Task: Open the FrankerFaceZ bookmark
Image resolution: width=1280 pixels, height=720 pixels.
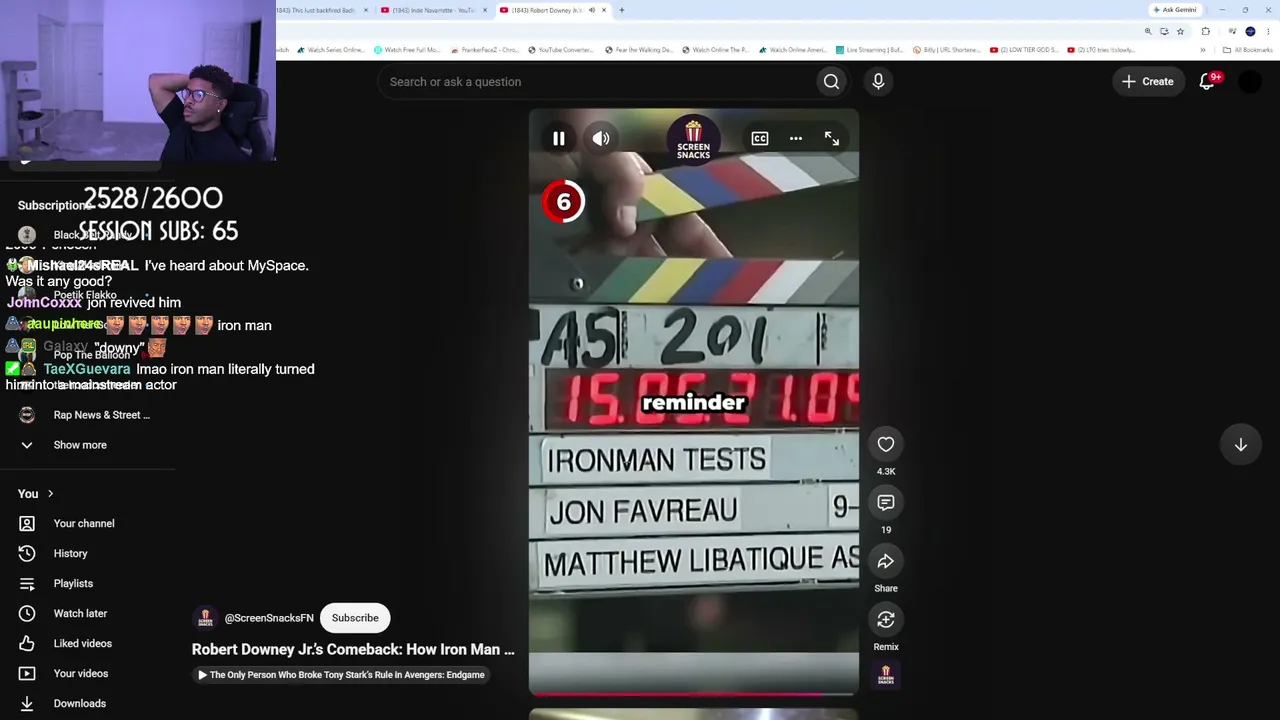Action: (x=484, y=50)
